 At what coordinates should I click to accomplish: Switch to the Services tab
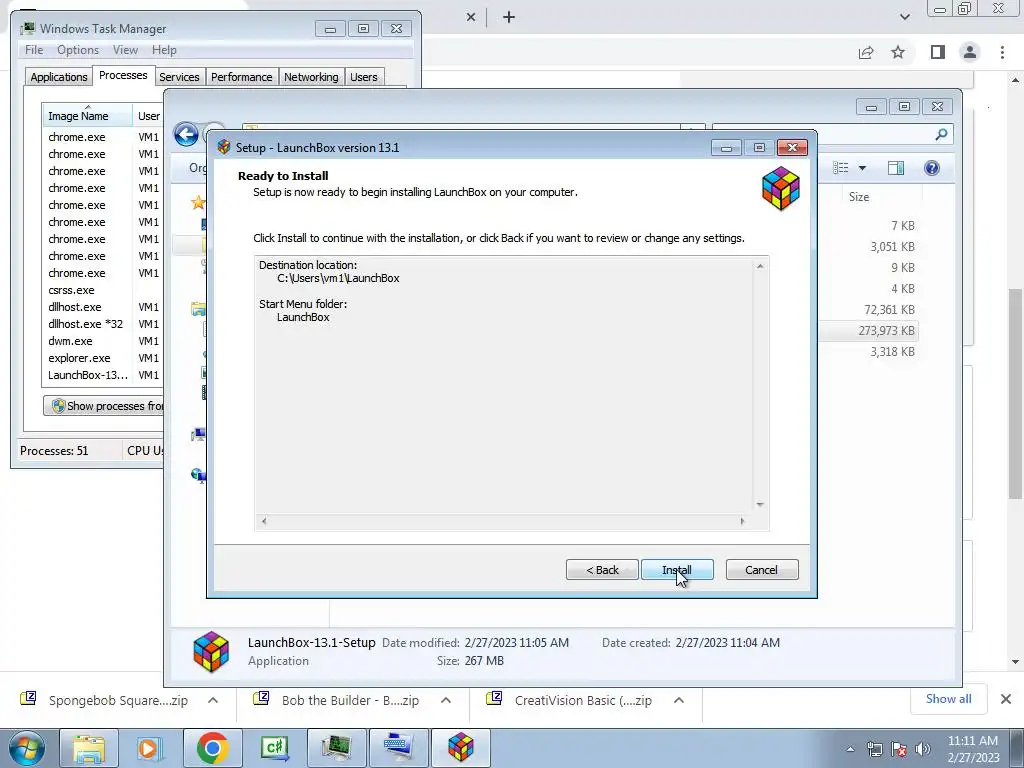tap(179, 76)
